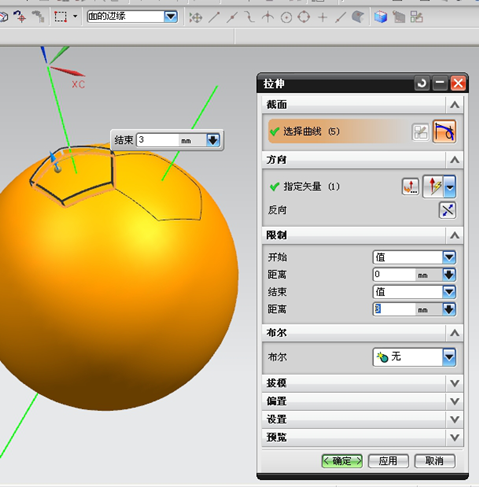This screenshot has width=479, height=487.
Task: Select the circle center snap point icon
Action: (286, 17)
